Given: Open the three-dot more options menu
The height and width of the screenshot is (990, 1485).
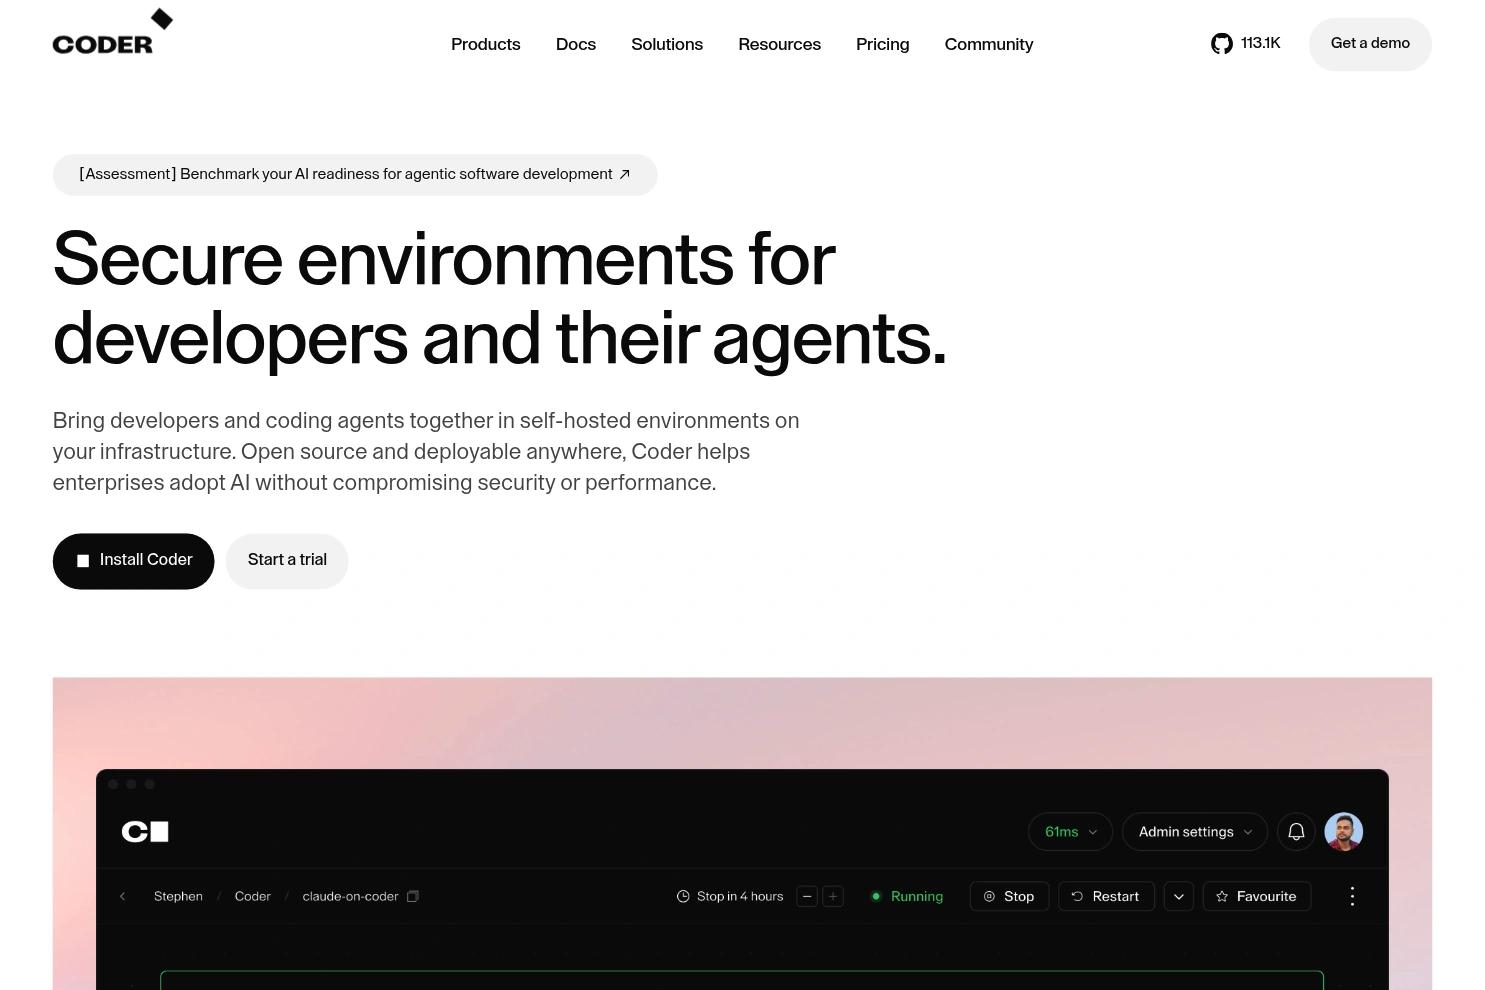Looking at the screenshot, I should point(1352,897).
